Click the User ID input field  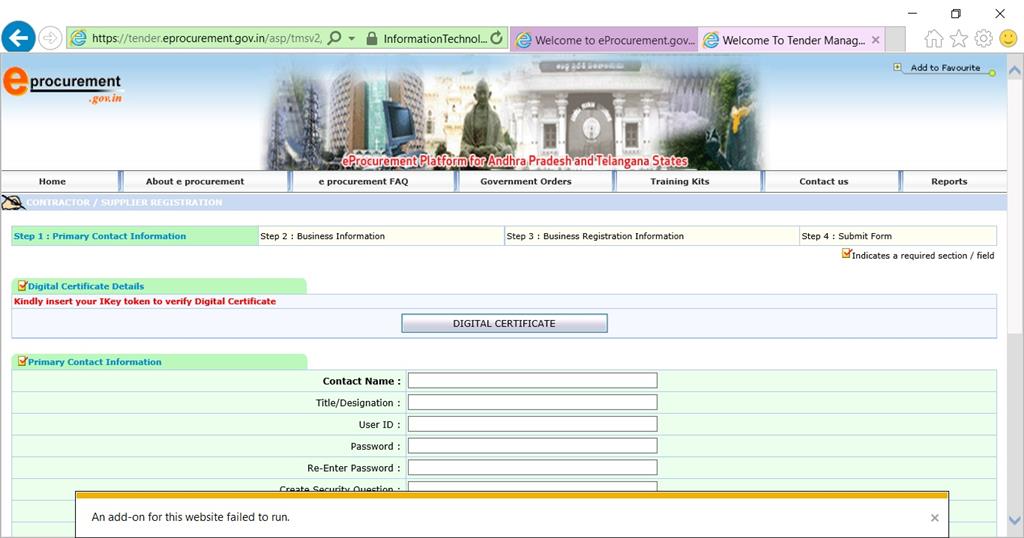[x=532, y=424]
